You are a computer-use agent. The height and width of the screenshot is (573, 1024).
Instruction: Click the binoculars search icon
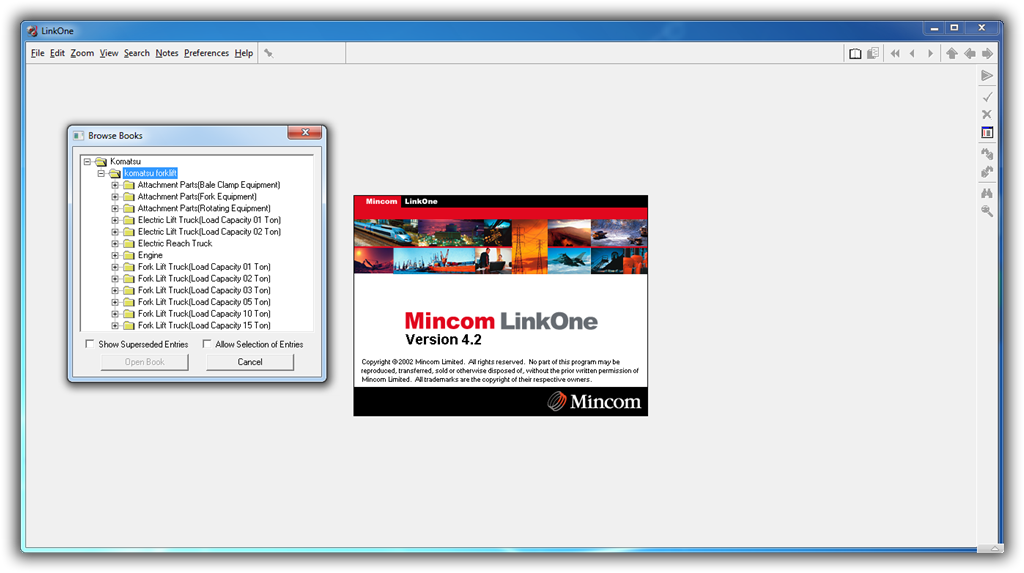click(x=987, y=193)
